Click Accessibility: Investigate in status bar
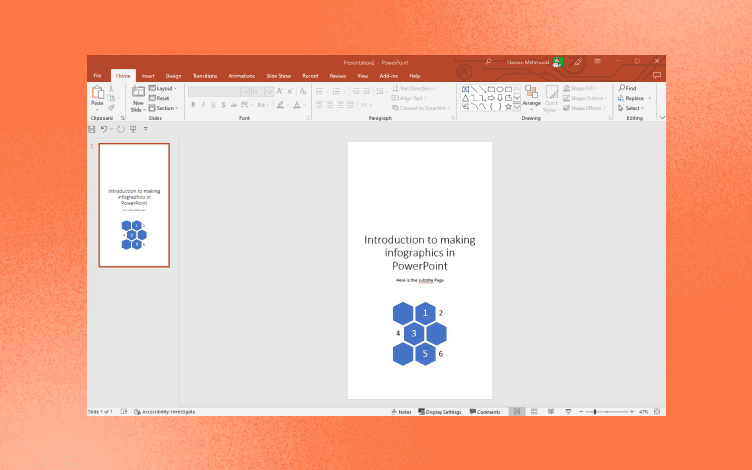The height and width of the screenshot is (470, 752). (164, 411)
